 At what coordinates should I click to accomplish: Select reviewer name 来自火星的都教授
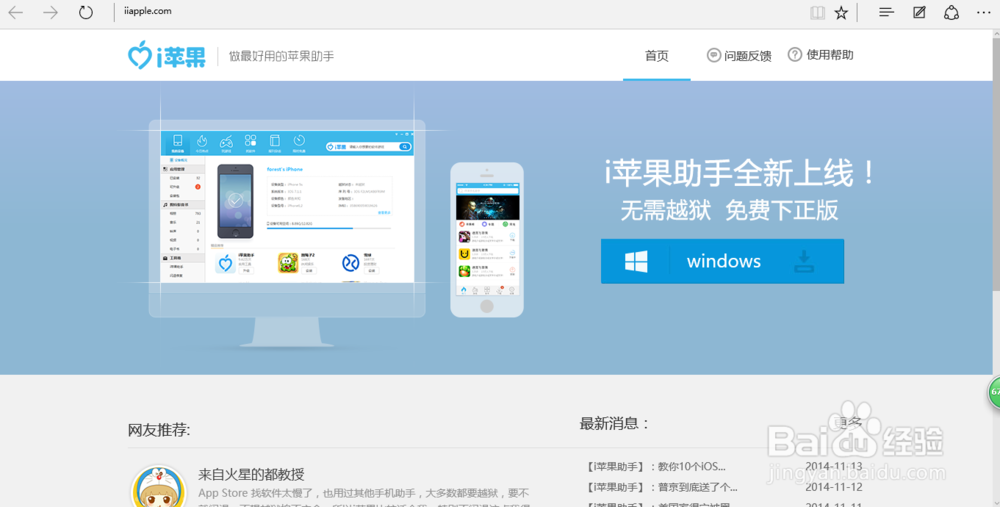[x=251, y=474]
